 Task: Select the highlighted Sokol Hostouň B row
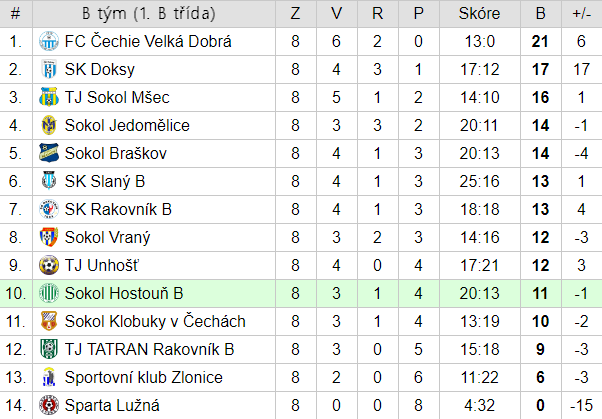301,293
